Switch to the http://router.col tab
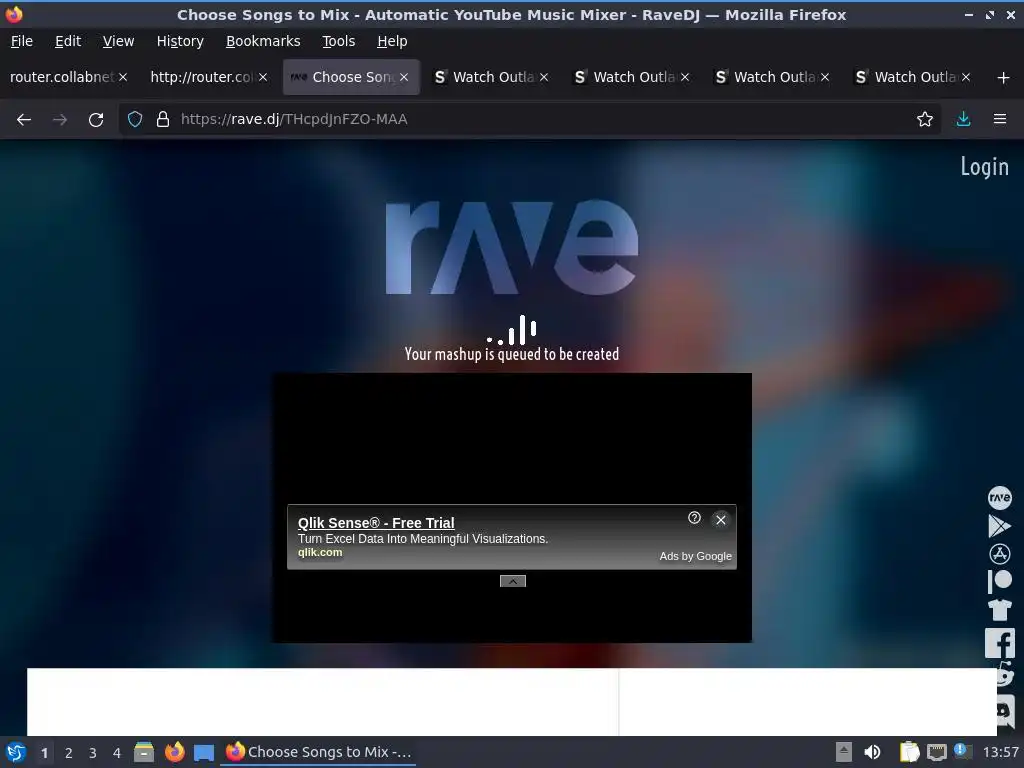 [x=201, y=77]
